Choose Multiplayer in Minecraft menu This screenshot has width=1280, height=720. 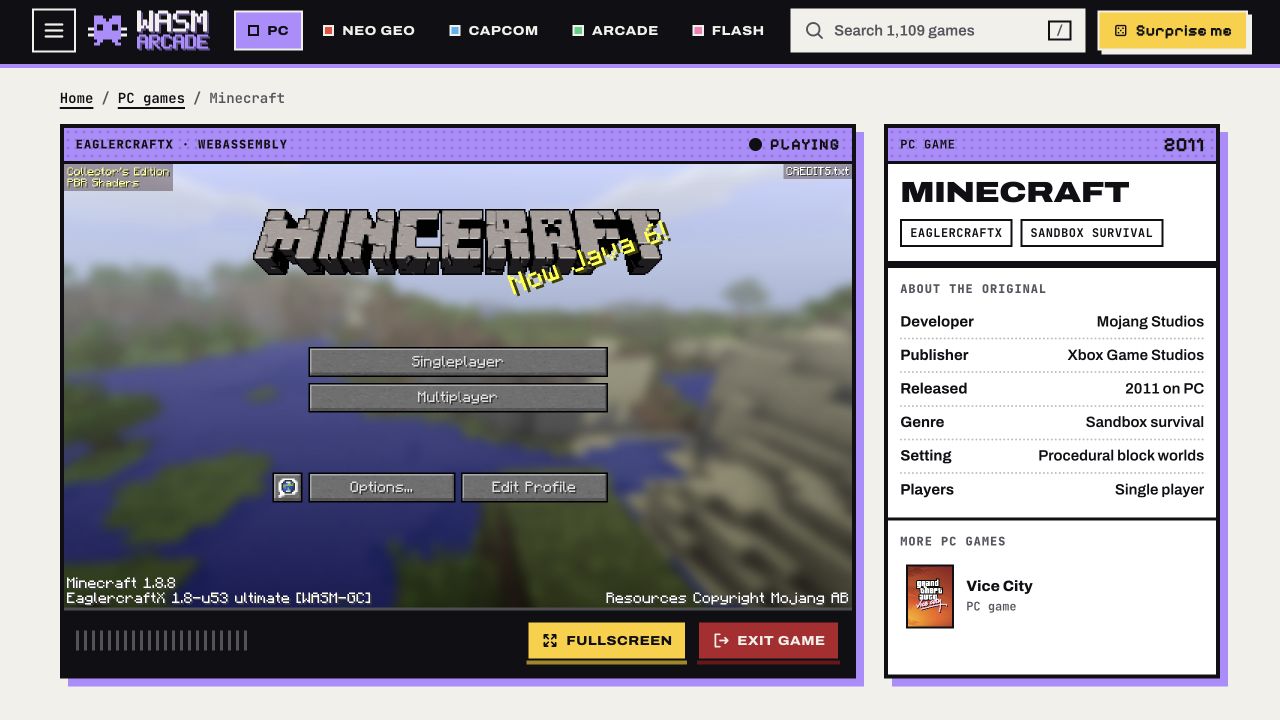tap(458, 398)
